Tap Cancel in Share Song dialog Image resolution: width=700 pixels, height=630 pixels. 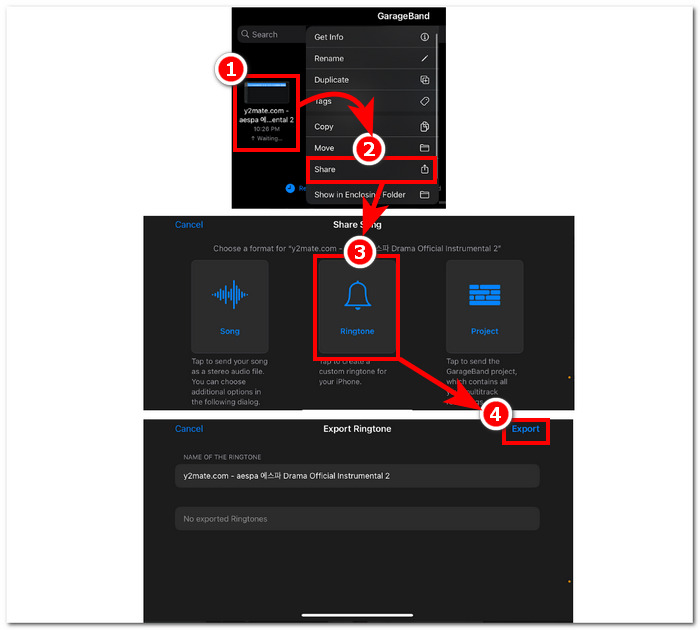[x=189, y=225]
